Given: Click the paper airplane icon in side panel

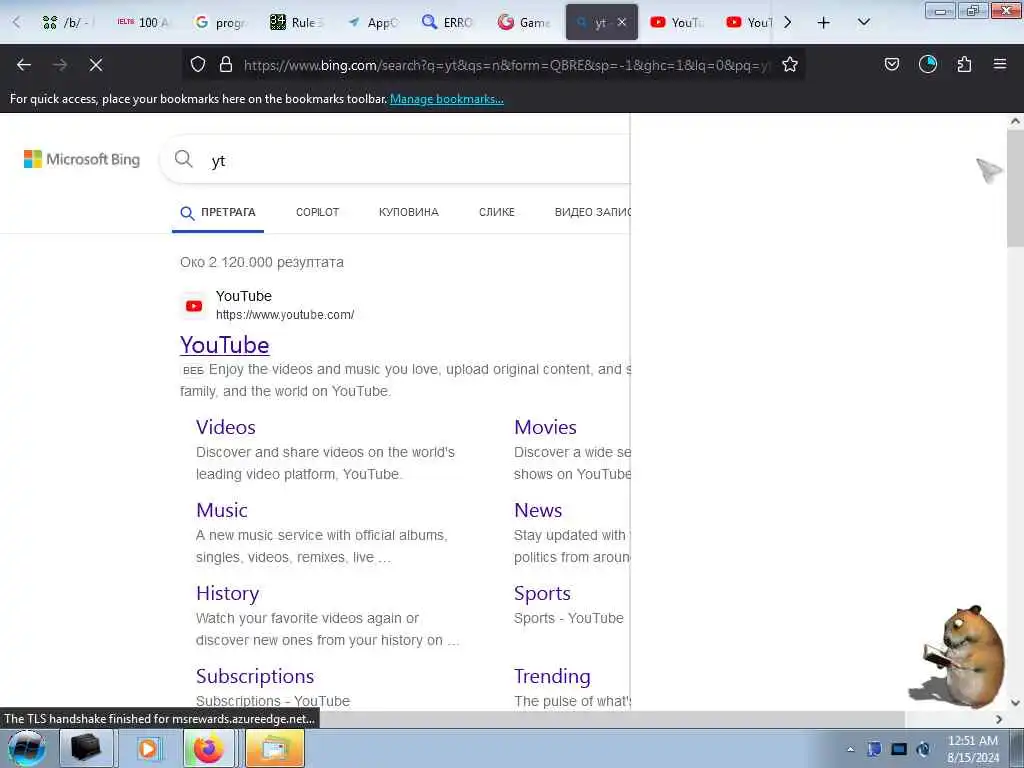Looking at the screenshot, I should (989, 170).
